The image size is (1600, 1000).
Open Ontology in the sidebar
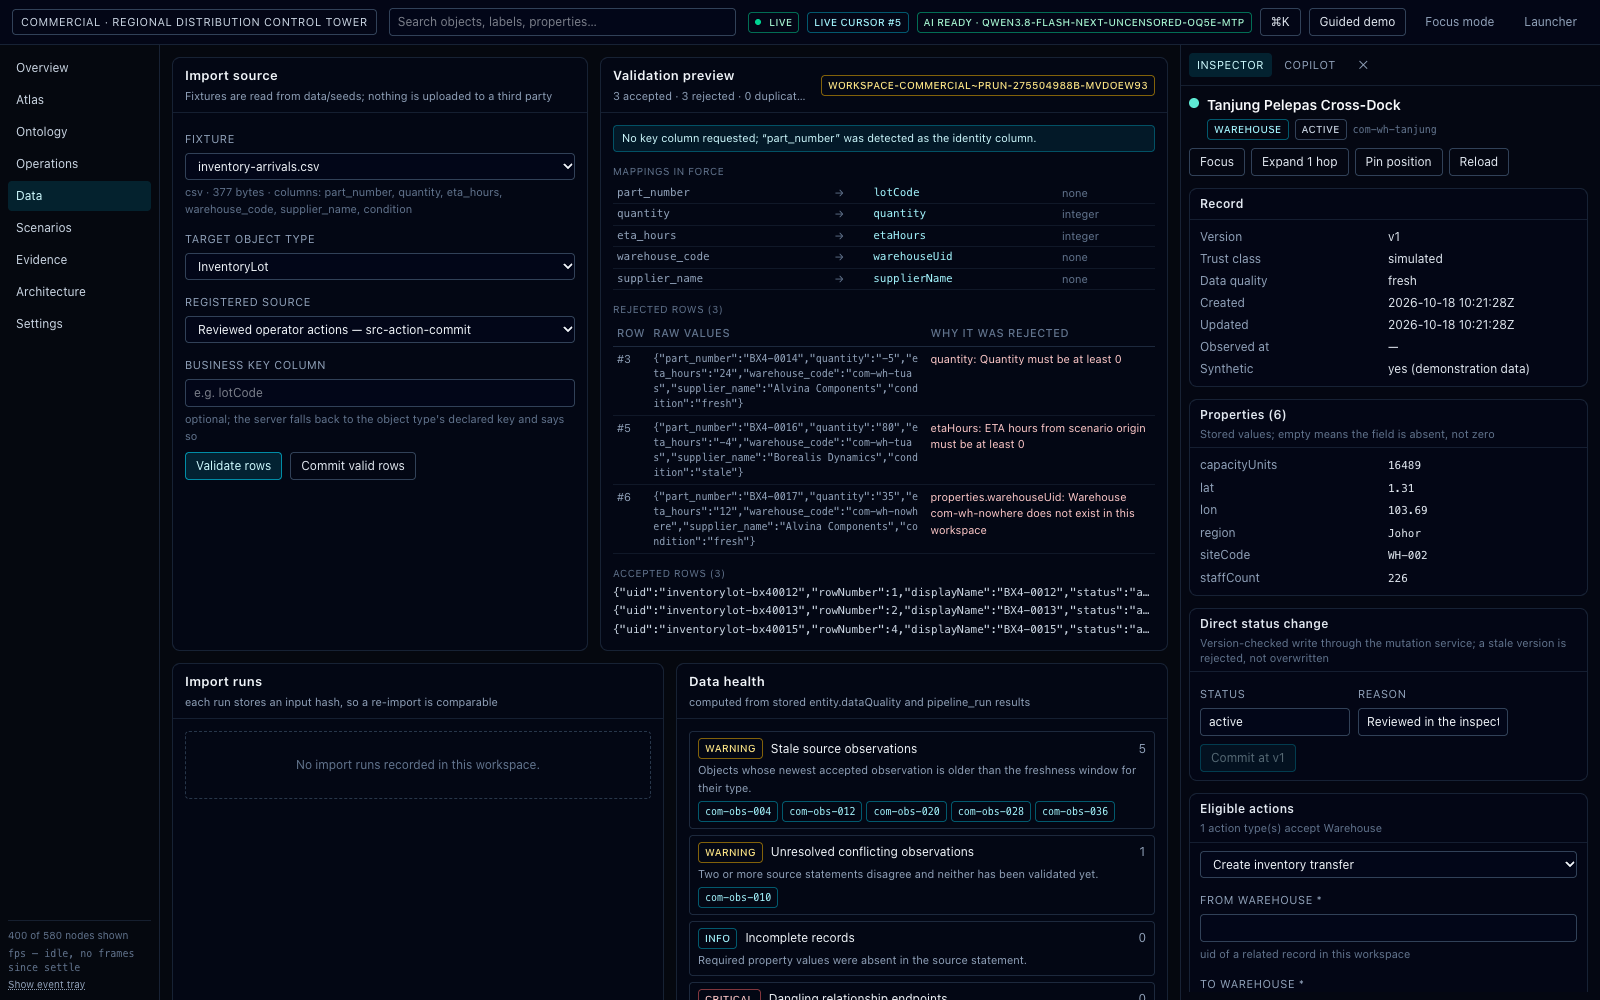click(x=79, y=132)
